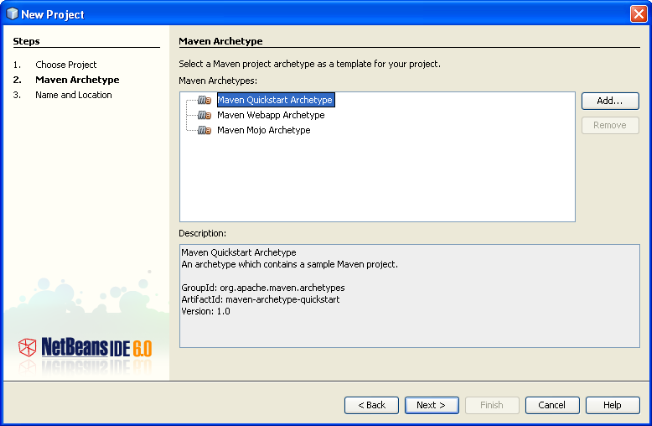The image size is (652, 426).
Task: Click the ArtifactId maven-archetype-quickstart line
Action: pyautogui.click(x=260, y=300)
